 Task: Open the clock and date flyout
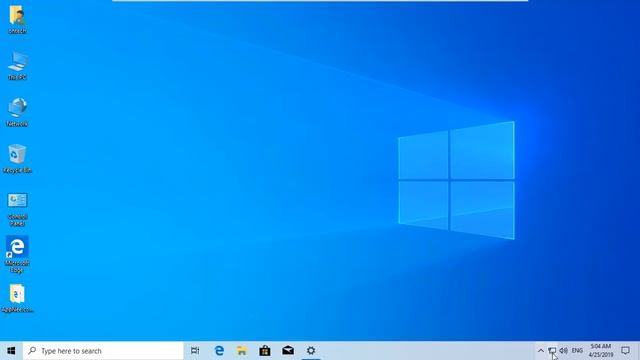[601, 351]
